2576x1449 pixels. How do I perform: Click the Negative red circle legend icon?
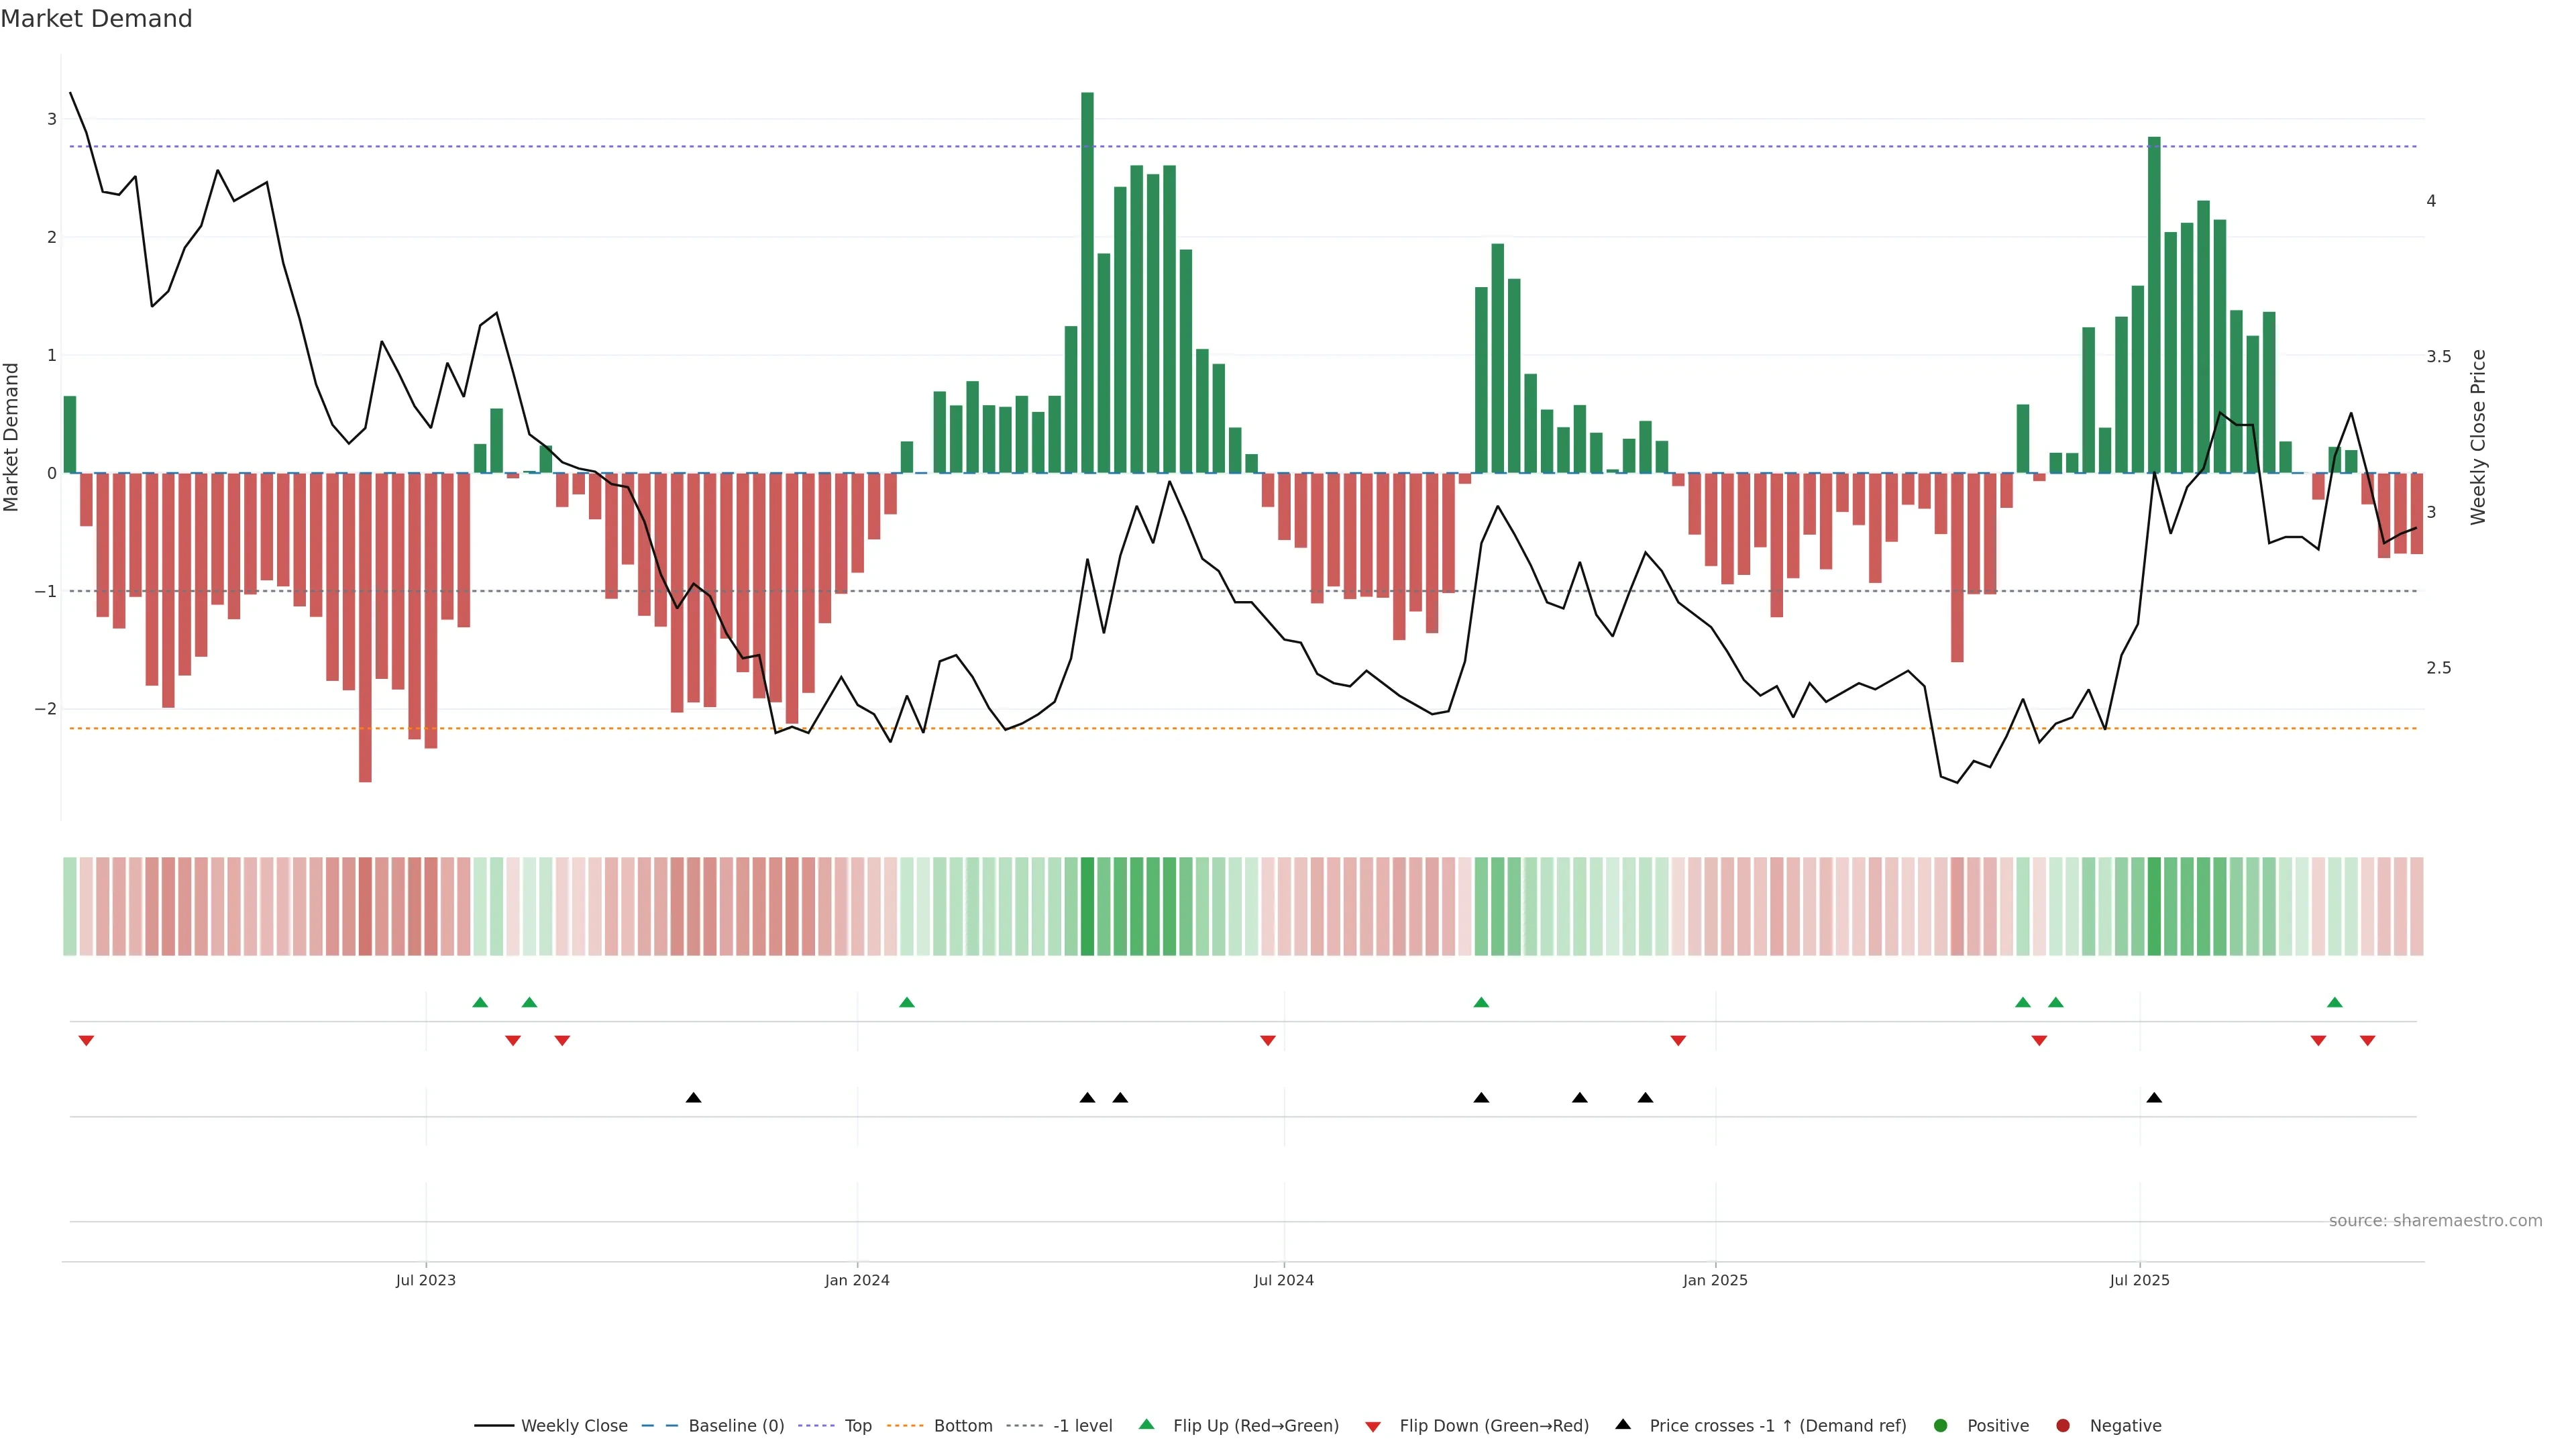point(2063,1426)
